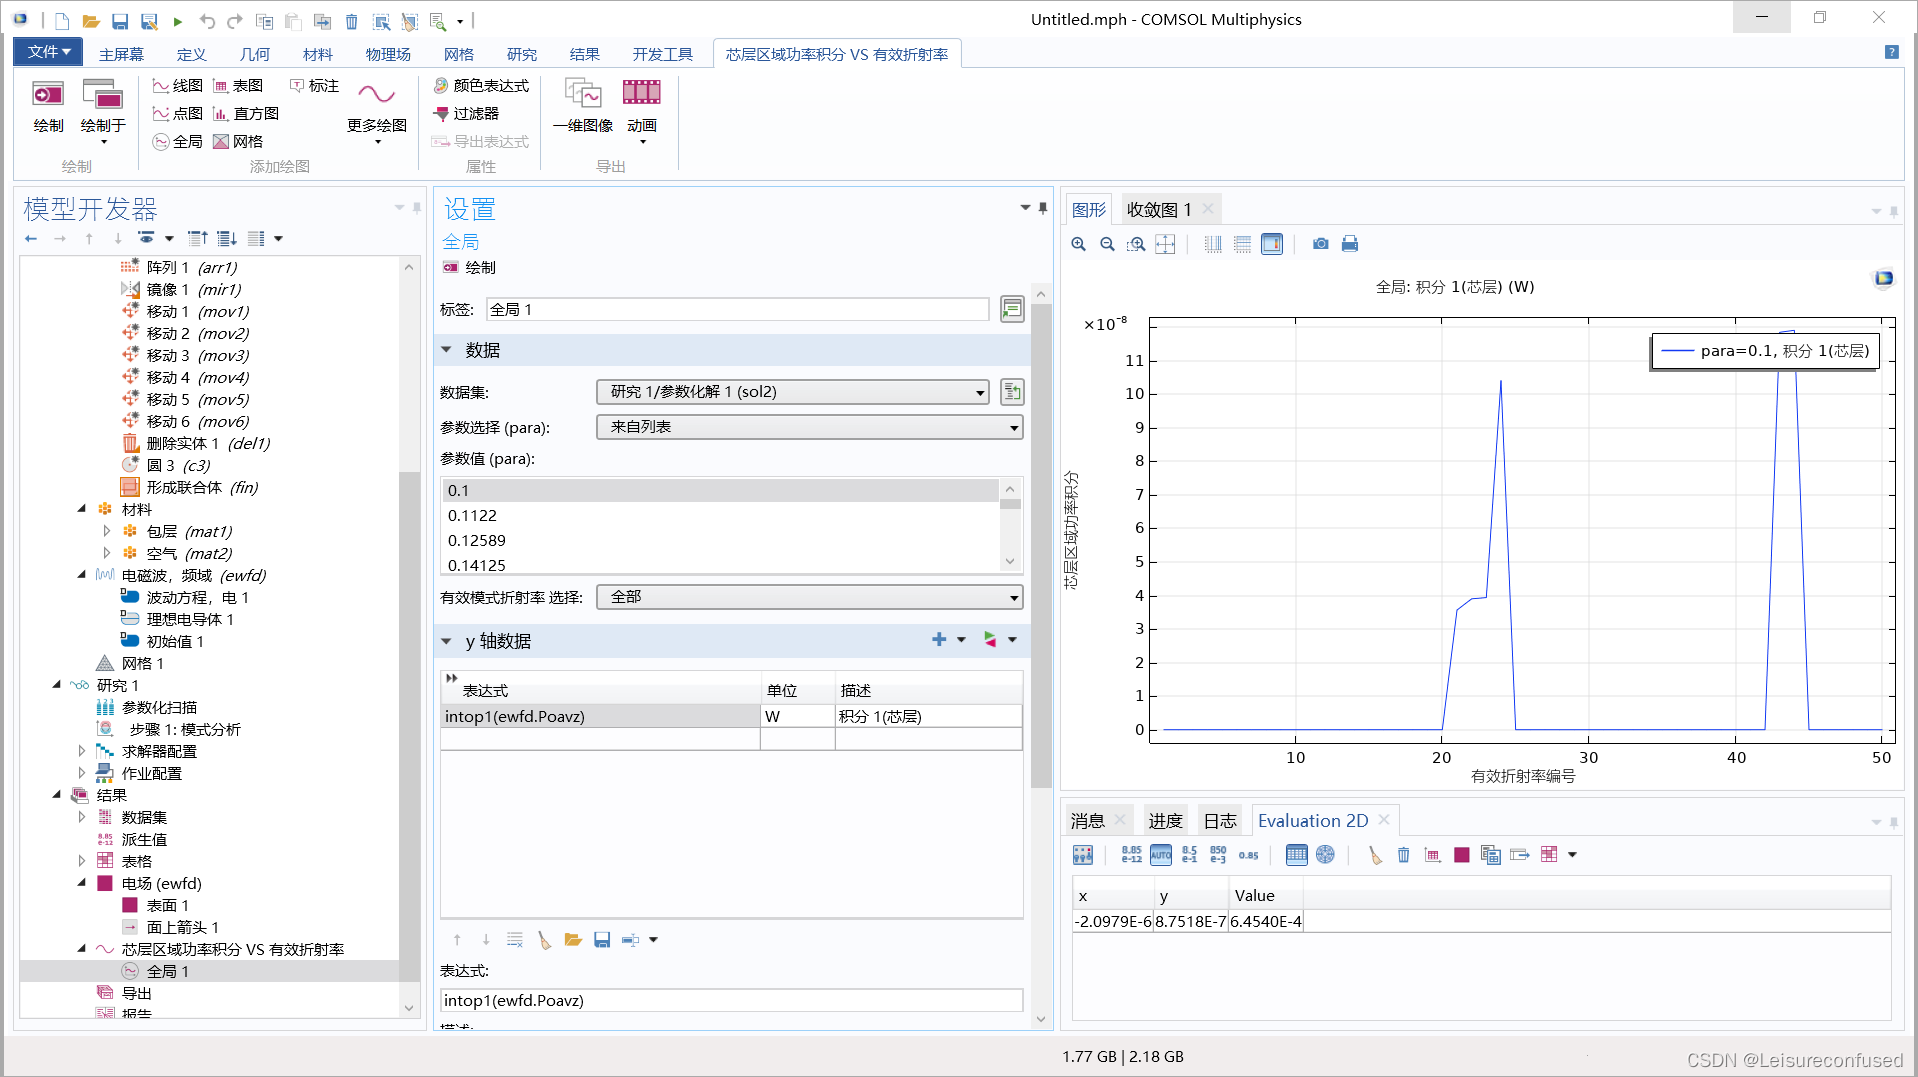Viewport: 1918px width, 1077px height.
Task: Add a 线图 line graph
Action: 178,86
